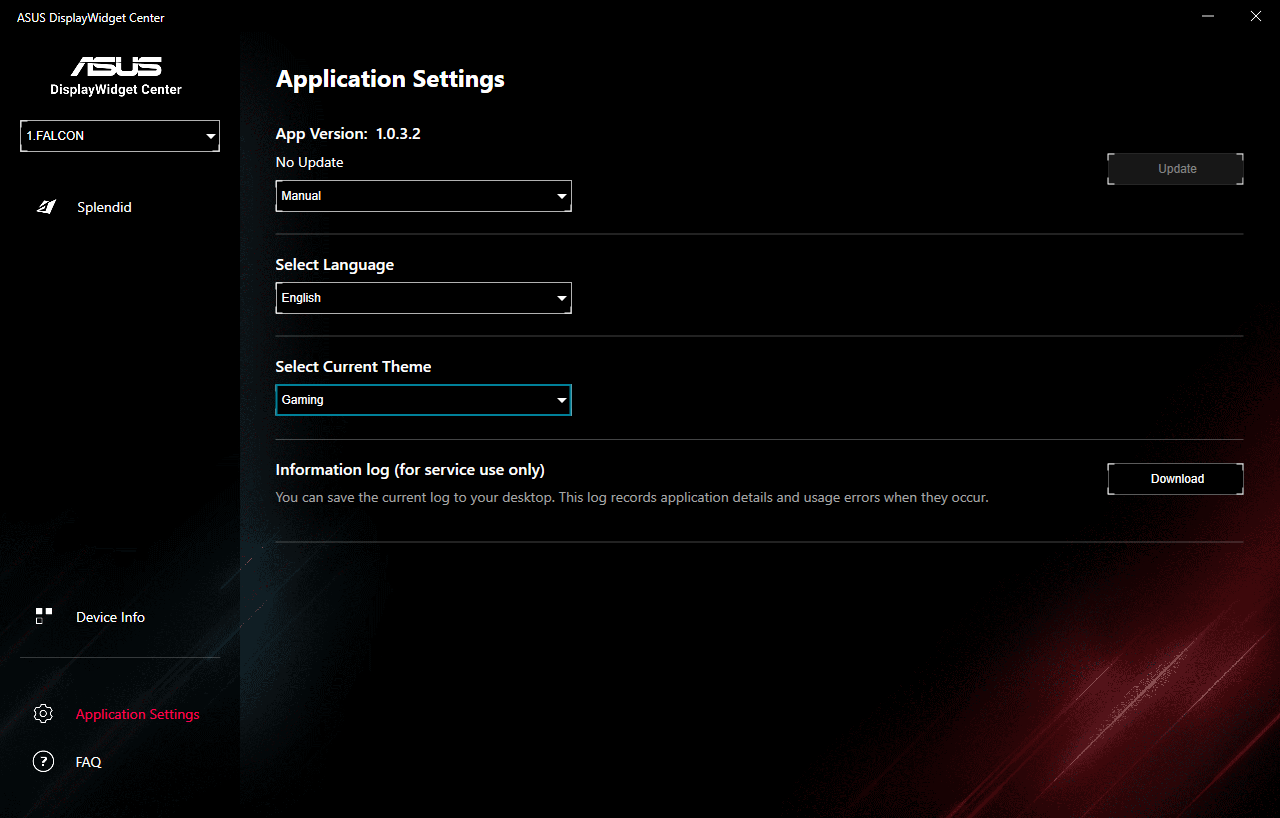The height and width of the screenshot is (818, 1280).
Task: Open the Manual update mode dropdown
Action: 423,195
